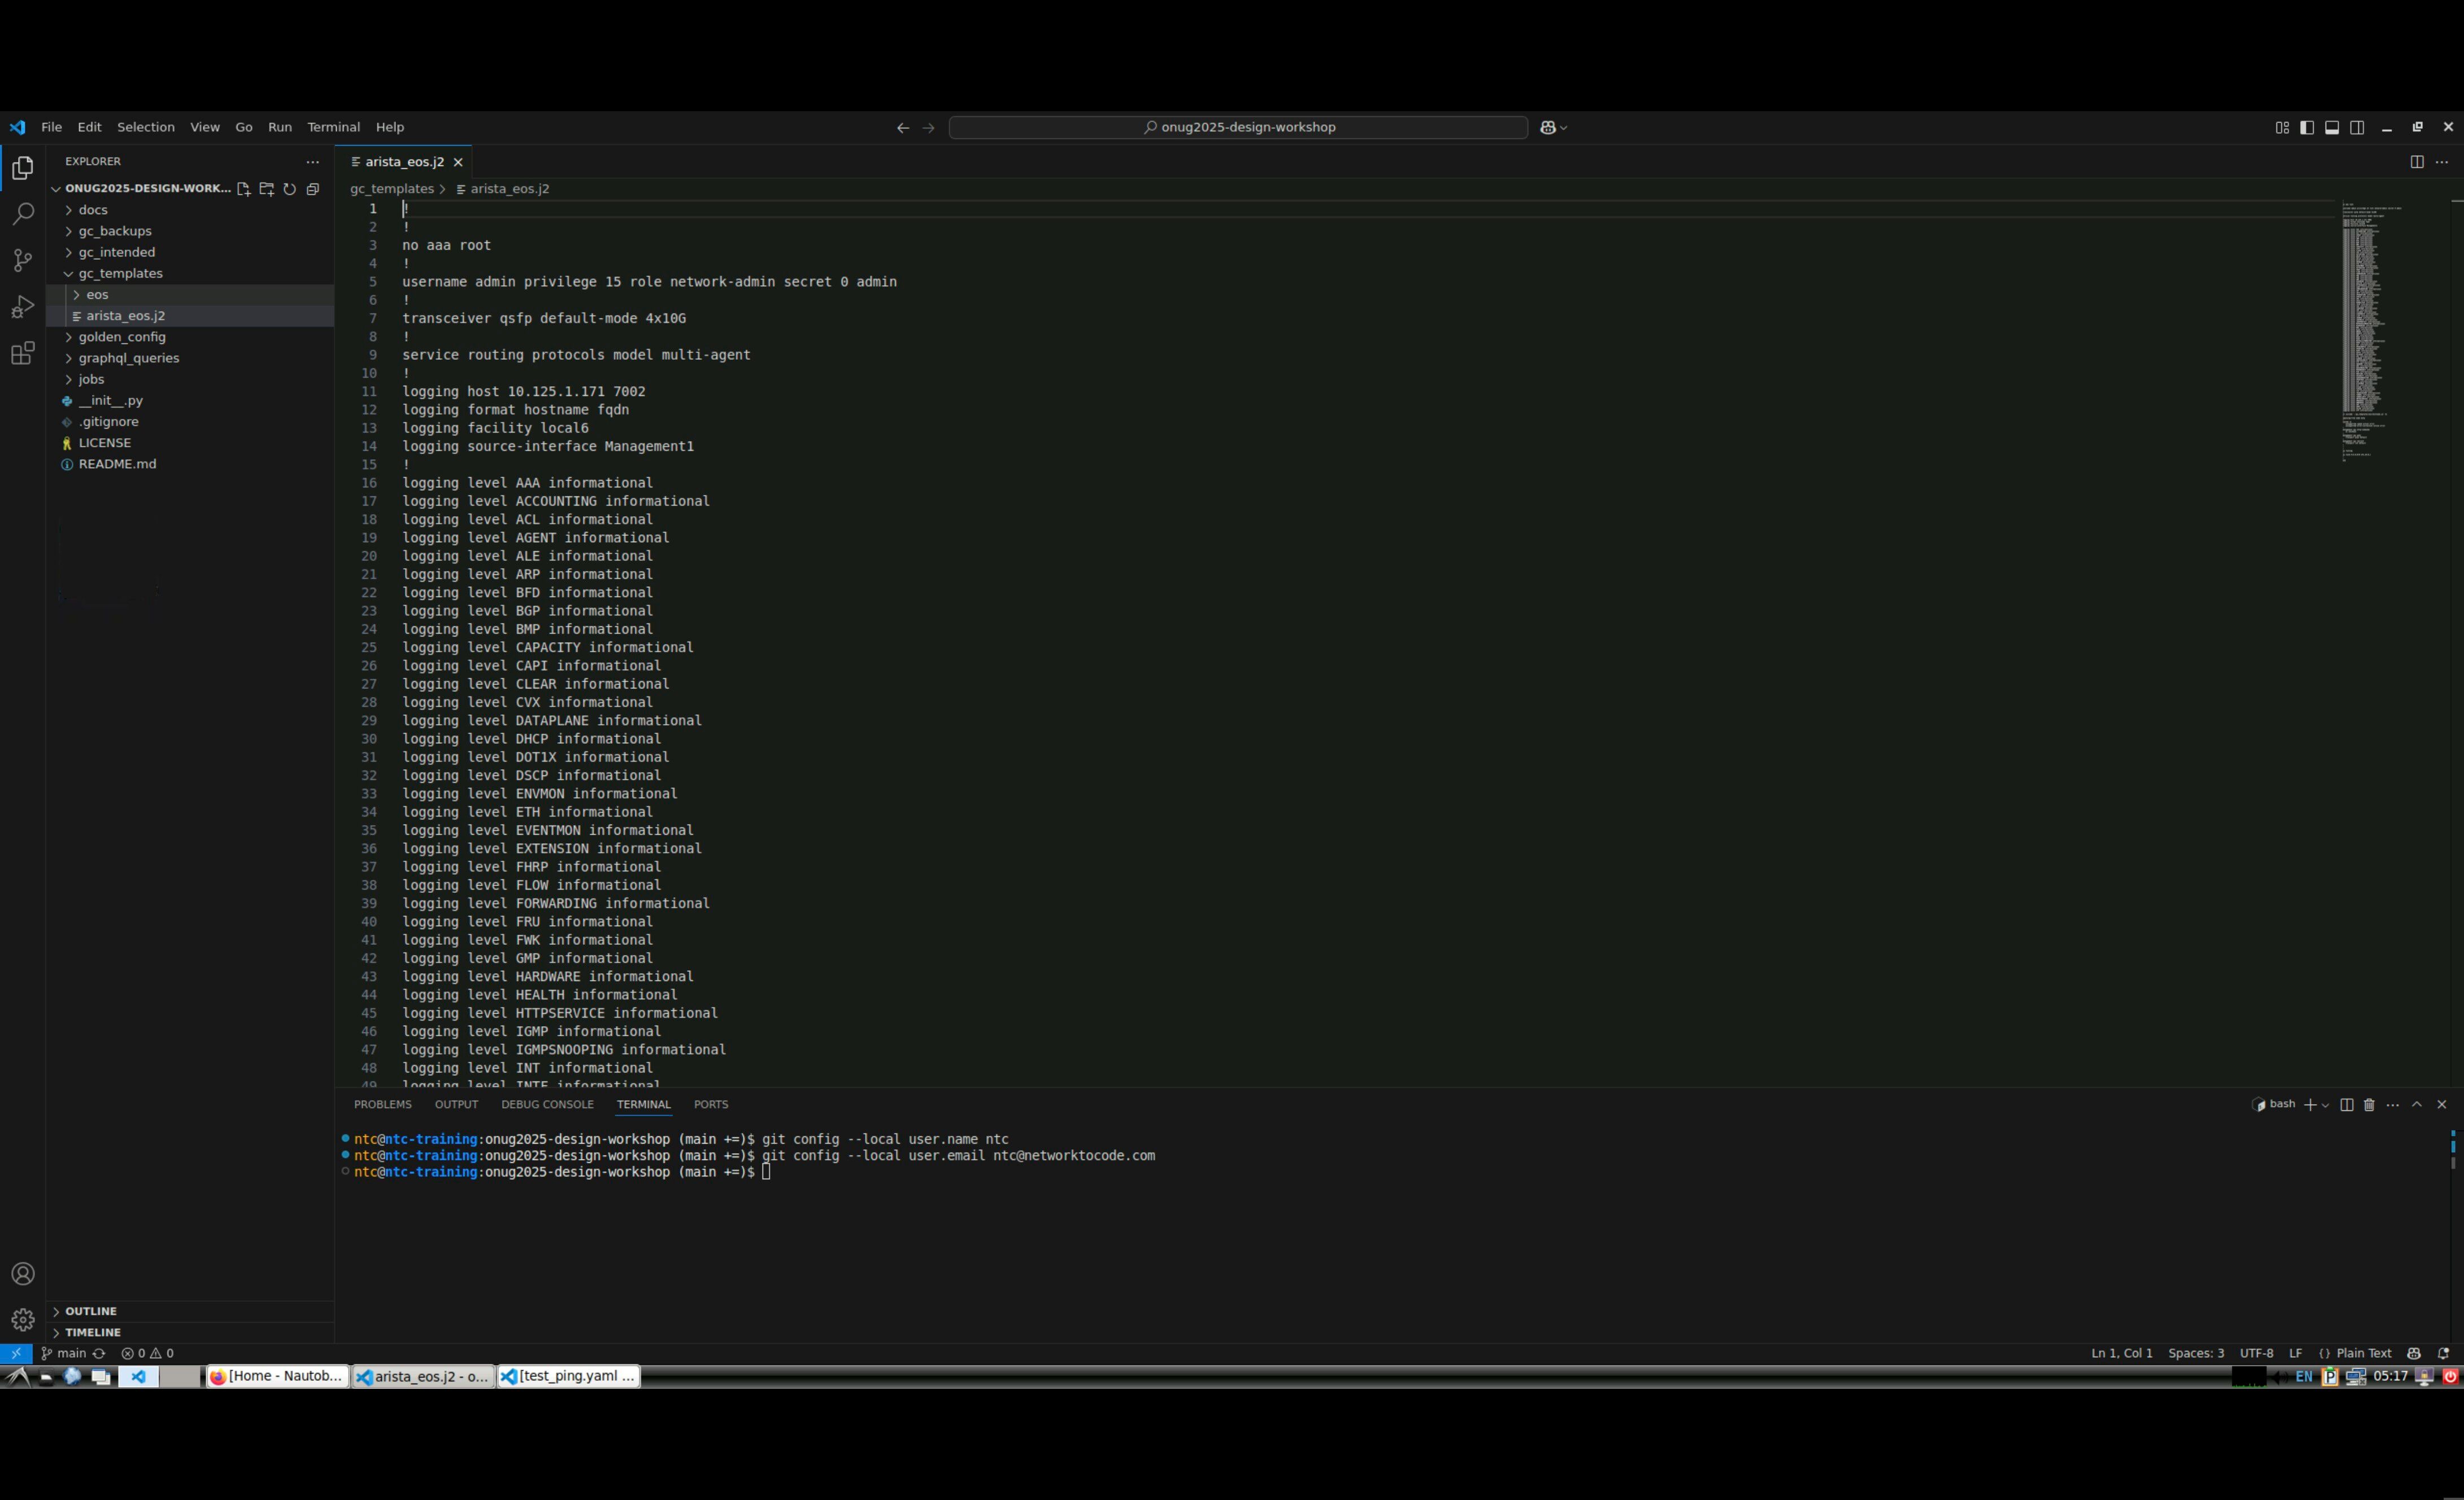The height and width of the screenshot is (1500, 2464).
Task: Toggle the primary side bar visibility
Action: point(2306,127)
